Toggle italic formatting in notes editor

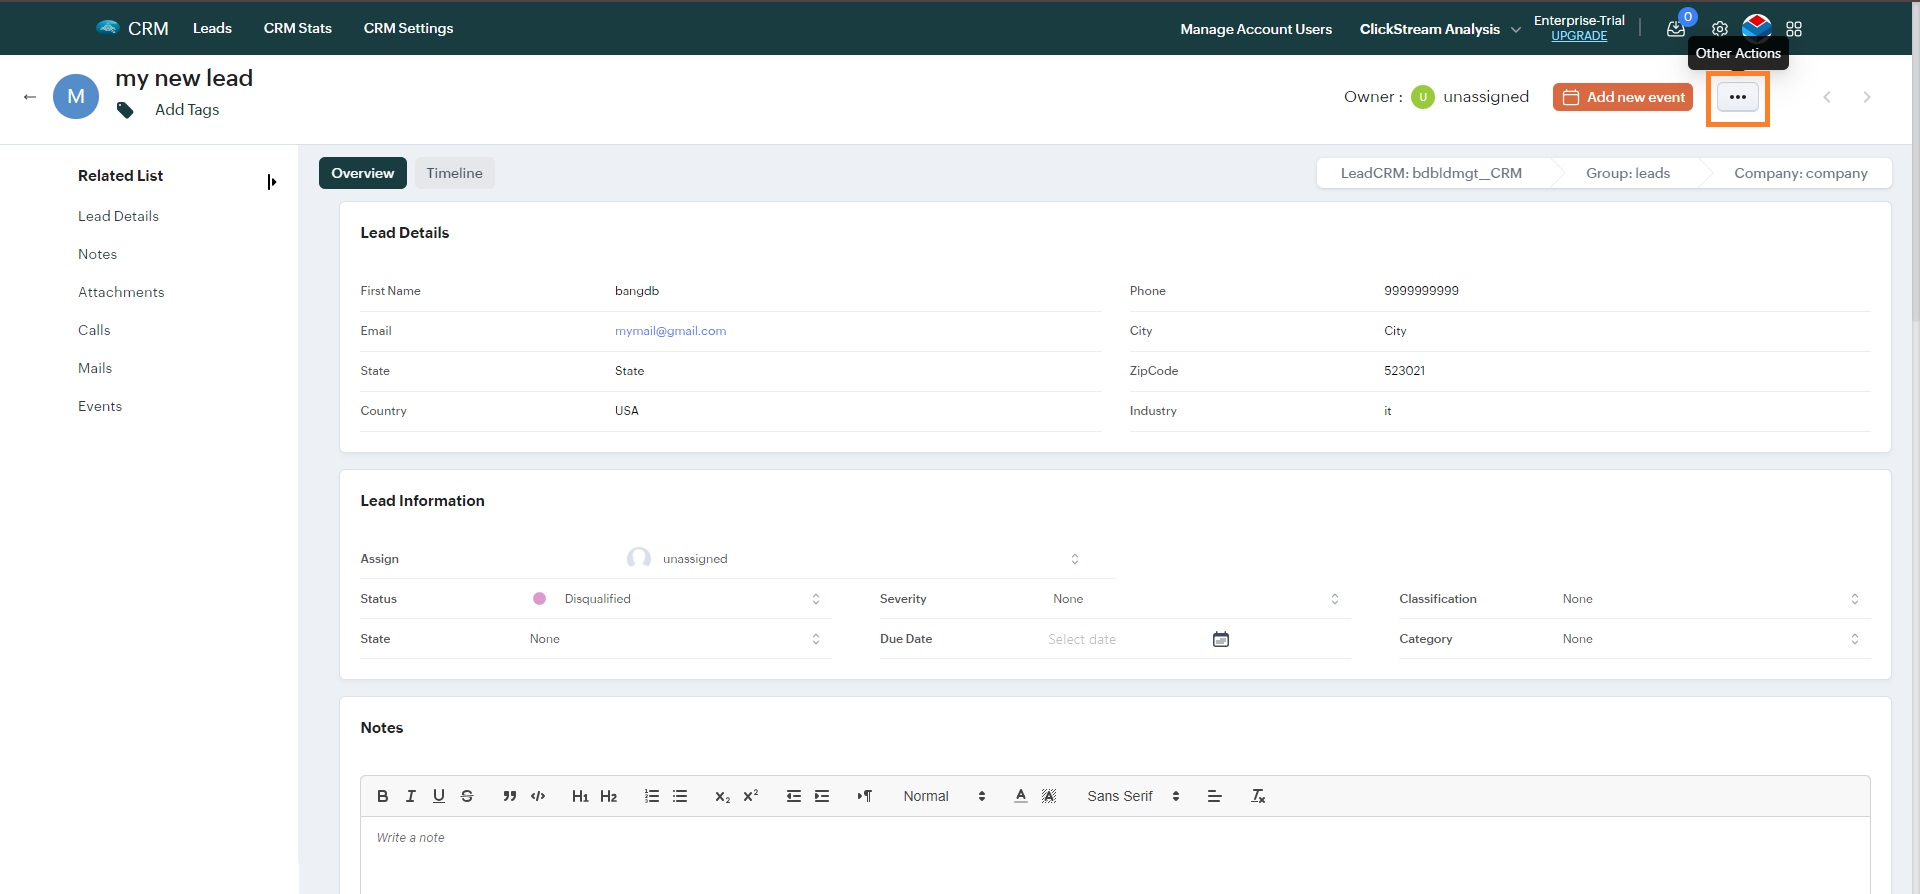[410, 796]
